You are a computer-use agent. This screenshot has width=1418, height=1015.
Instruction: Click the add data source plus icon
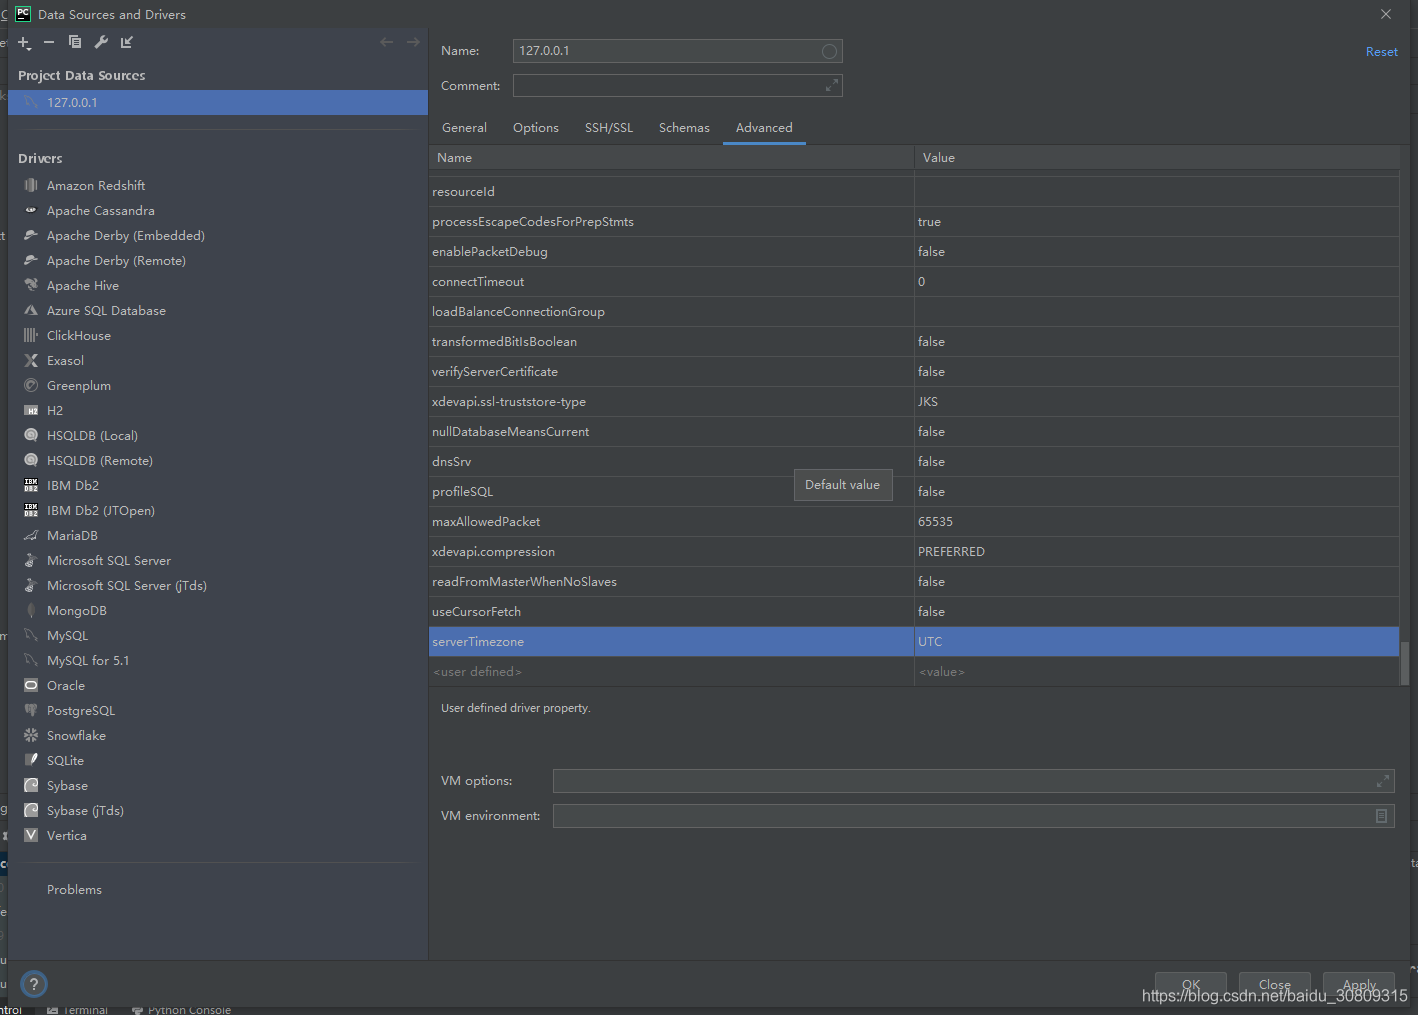click(x=24, y=42)
